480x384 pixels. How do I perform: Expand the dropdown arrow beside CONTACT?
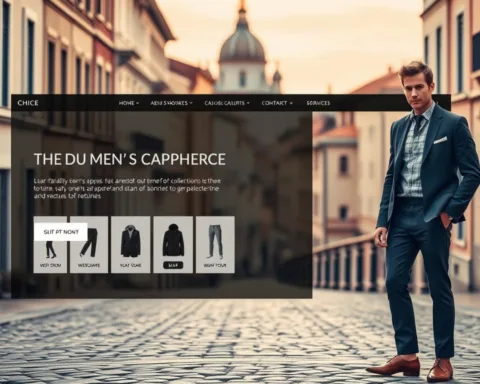[x=291, y=103]
